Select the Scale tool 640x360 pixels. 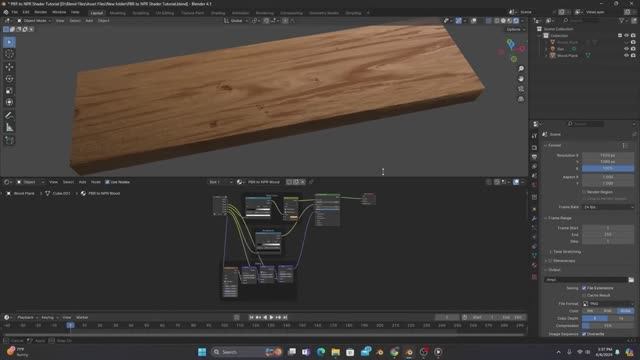(9, 91)
